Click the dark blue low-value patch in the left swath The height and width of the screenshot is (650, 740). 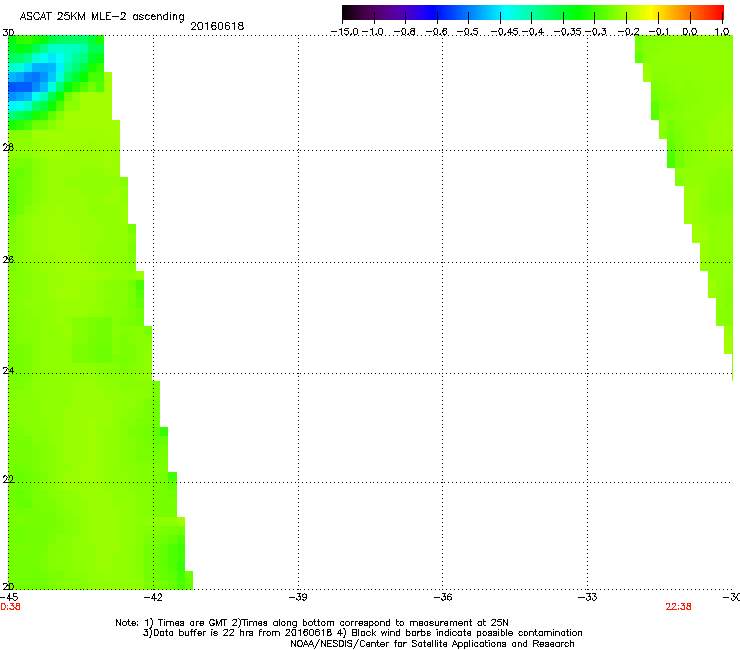[24, 83]
